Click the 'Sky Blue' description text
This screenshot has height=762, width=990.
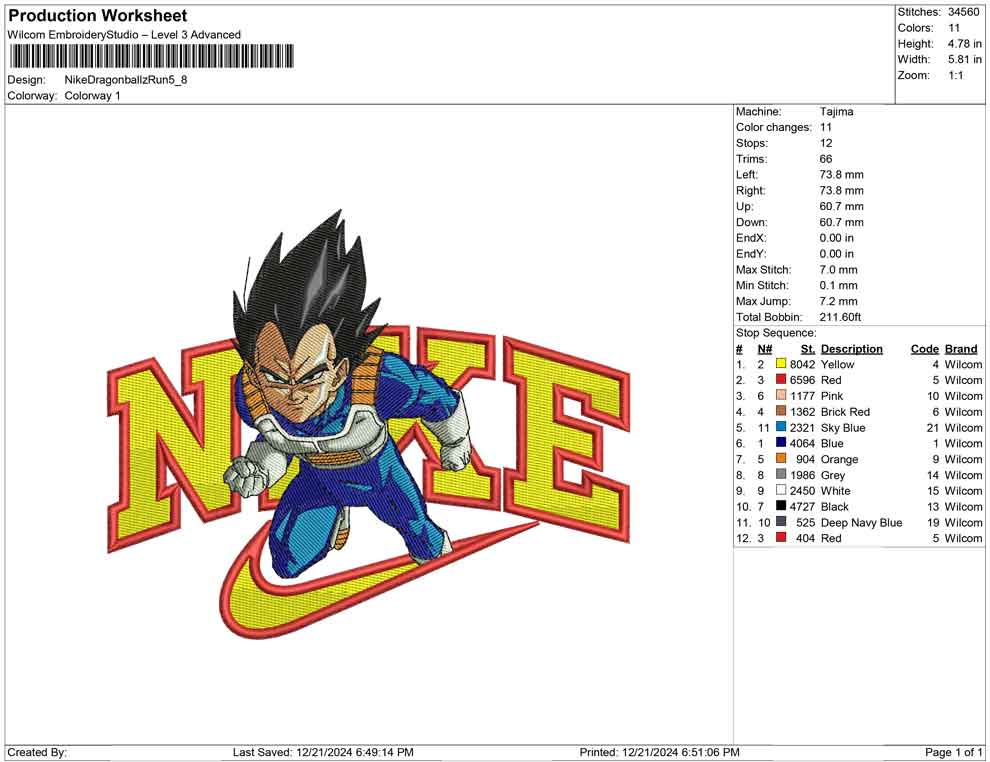pyautogui.click(x=843, y=427)
